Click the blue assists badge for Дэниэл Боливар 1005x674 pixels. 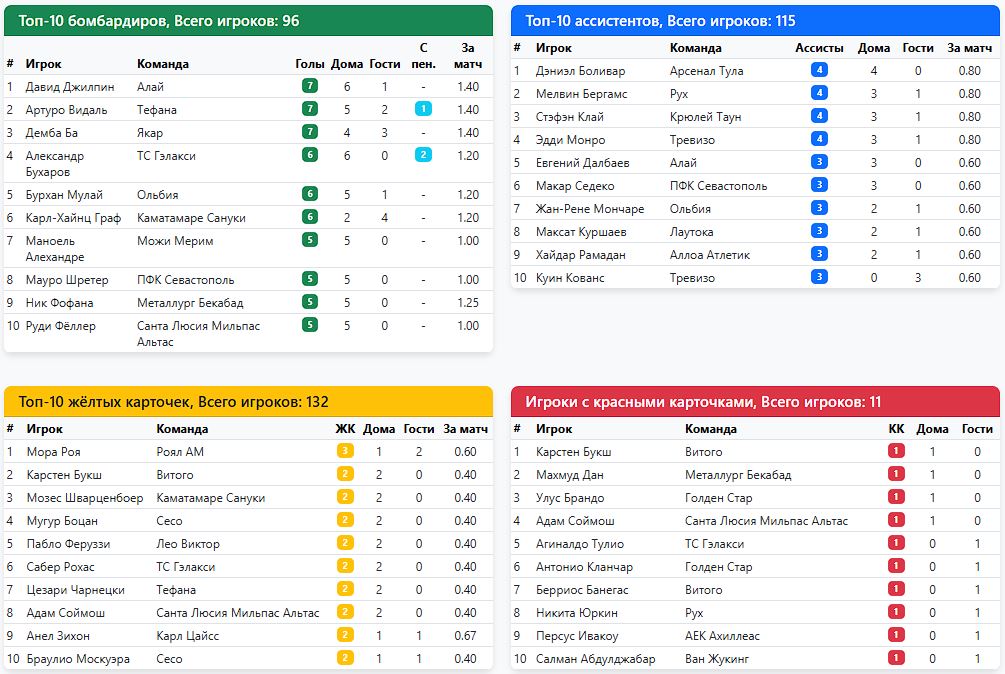tap(819, 70)
